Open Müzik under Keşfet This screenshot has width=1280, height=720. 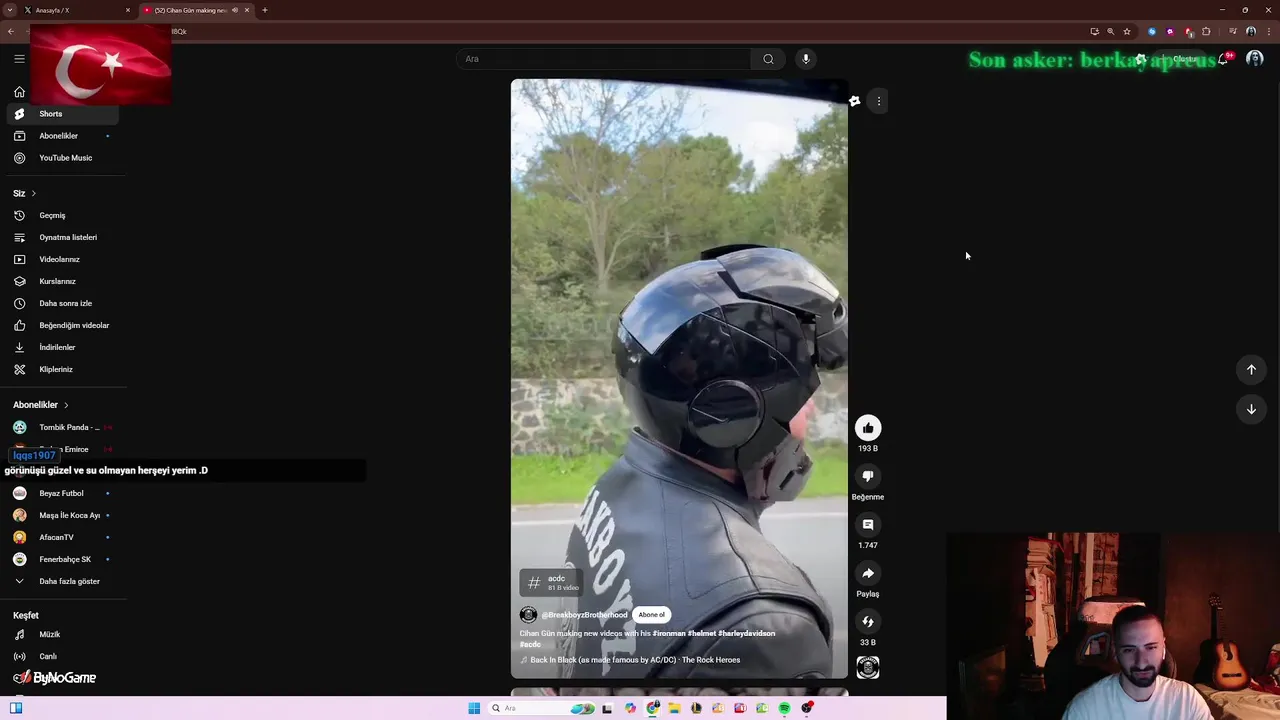pos(63,634)
